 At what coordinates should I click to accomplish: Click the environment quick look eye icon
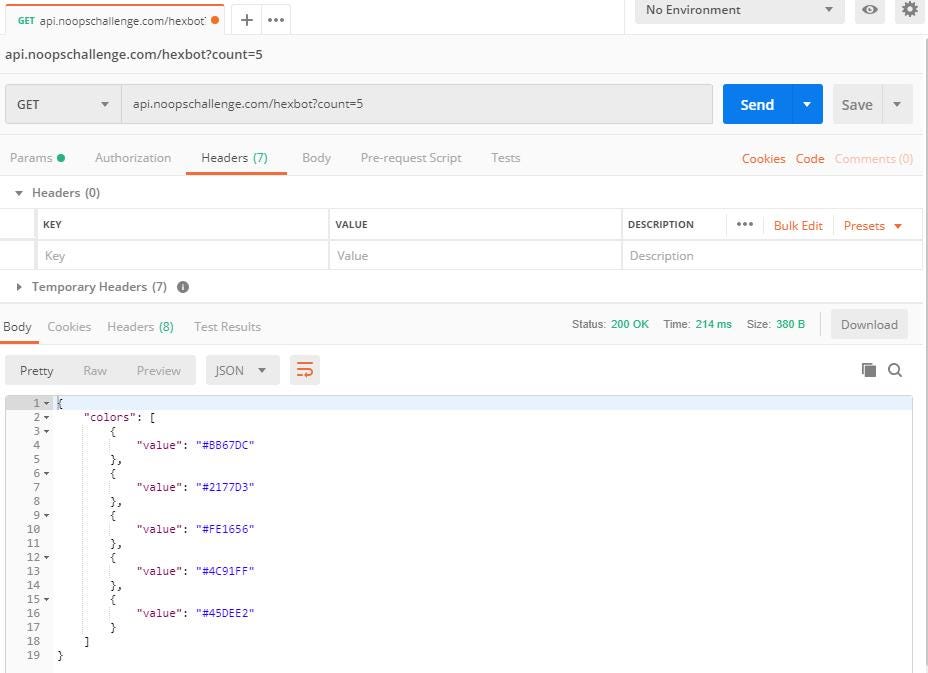pyautogui.click(x=870, y=10)
